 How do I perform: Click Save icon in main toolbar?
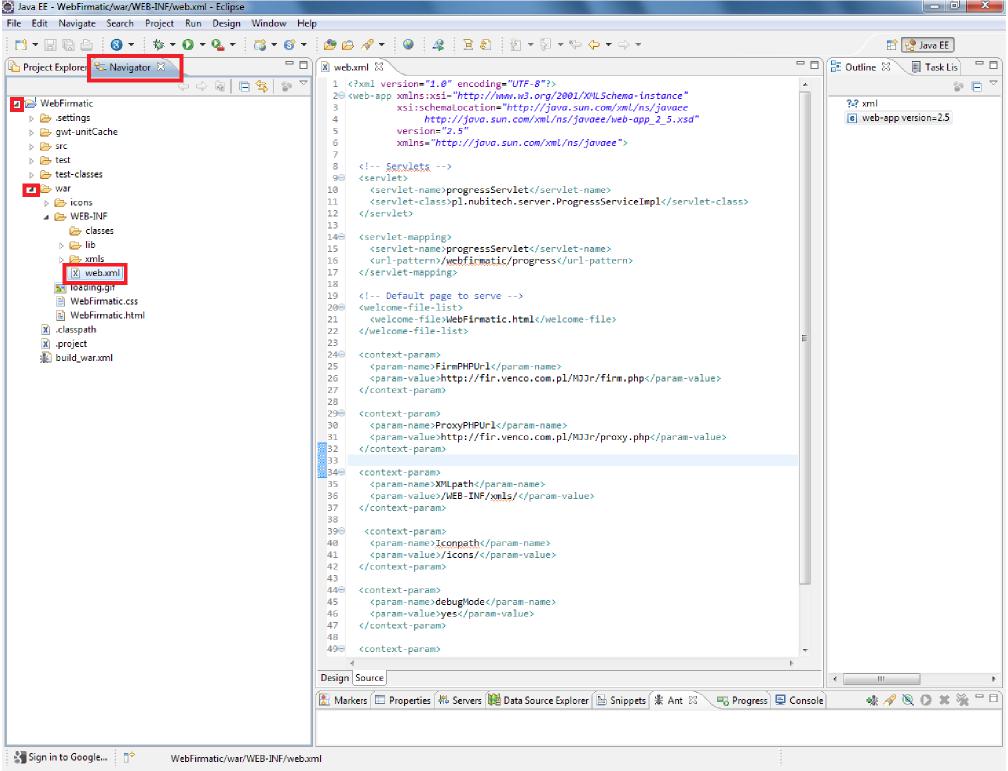coord(49,45)
